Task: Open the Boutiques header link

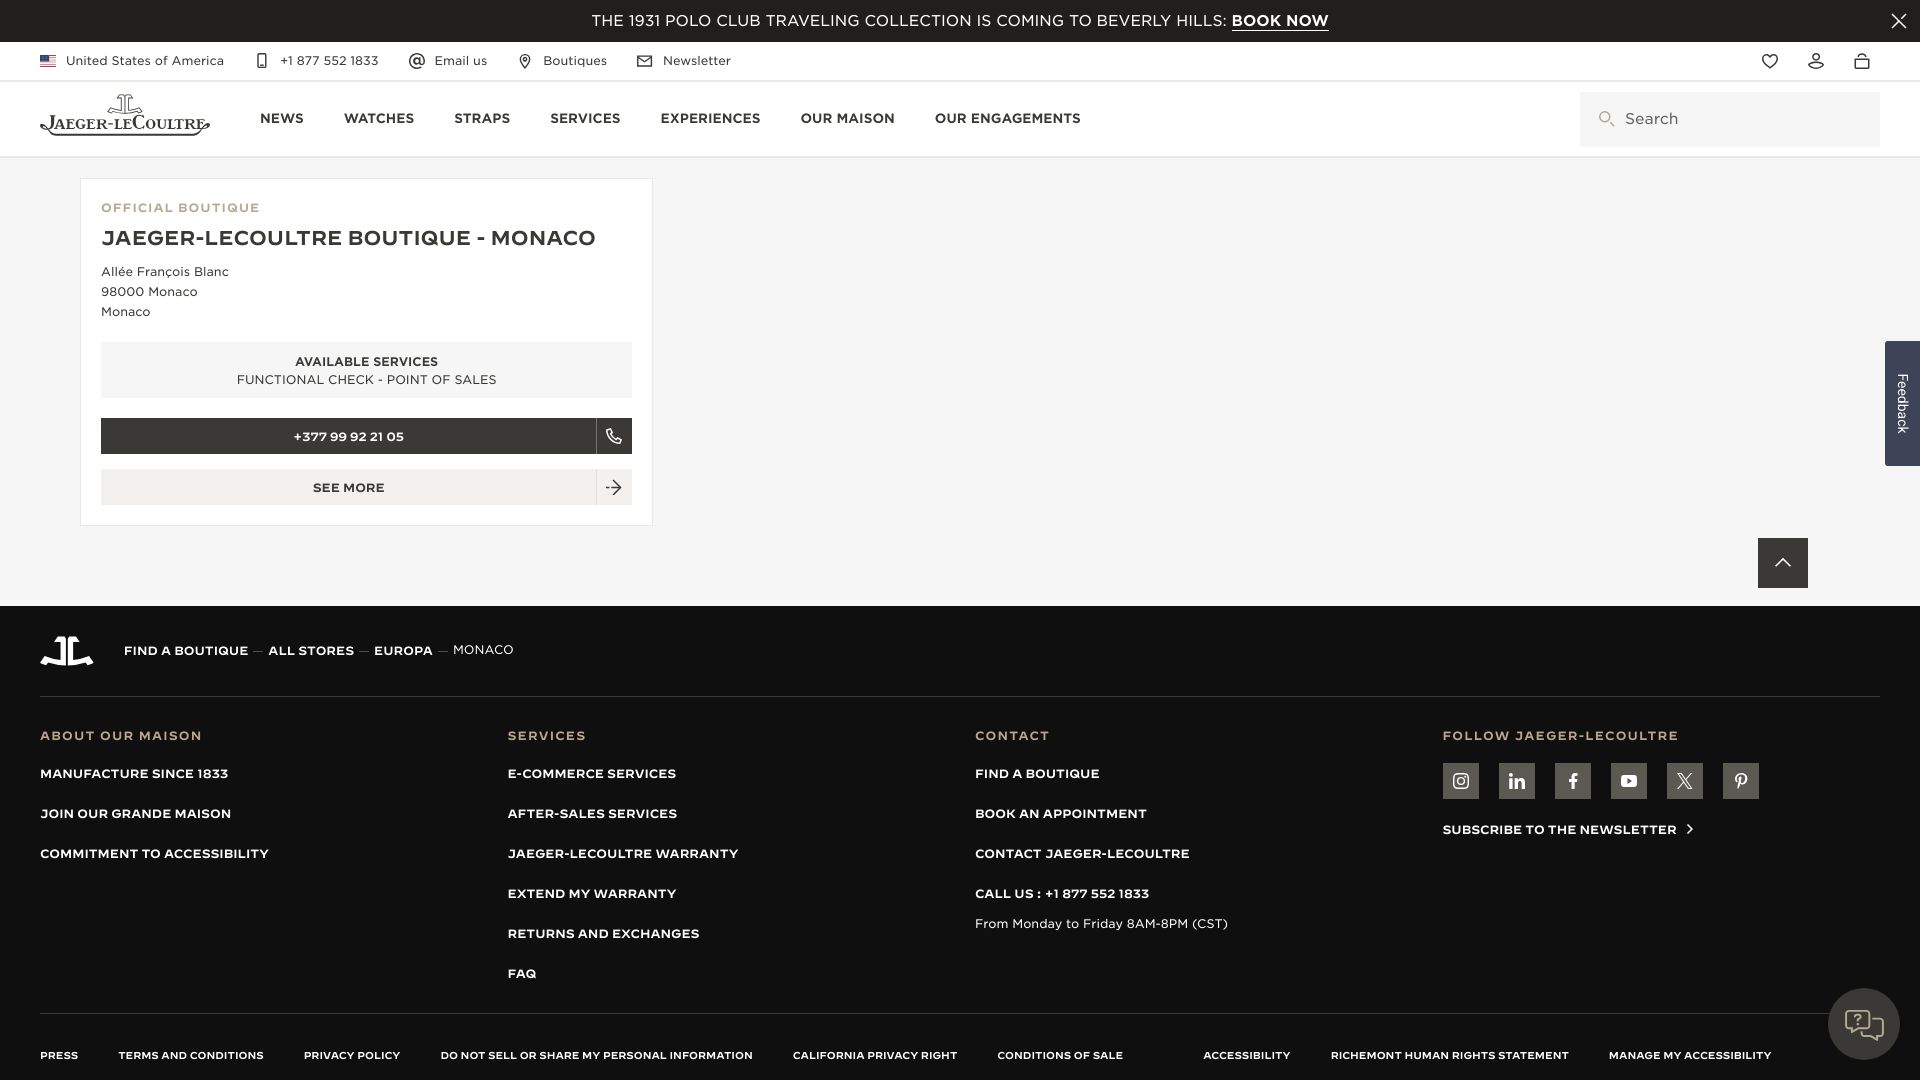Action: 562,61
